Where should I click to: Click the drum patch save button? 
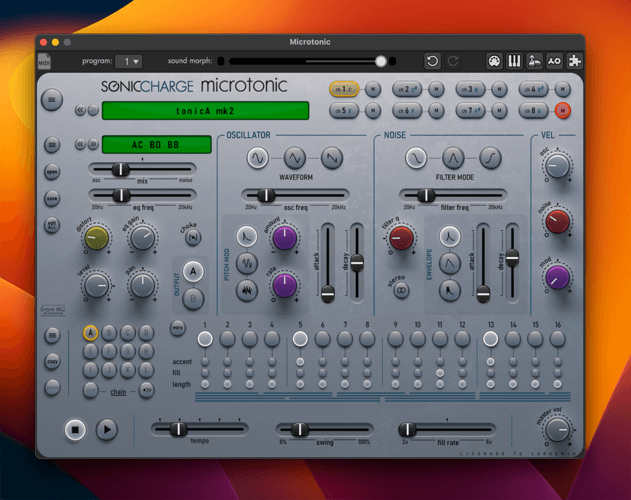coord(52,197)
